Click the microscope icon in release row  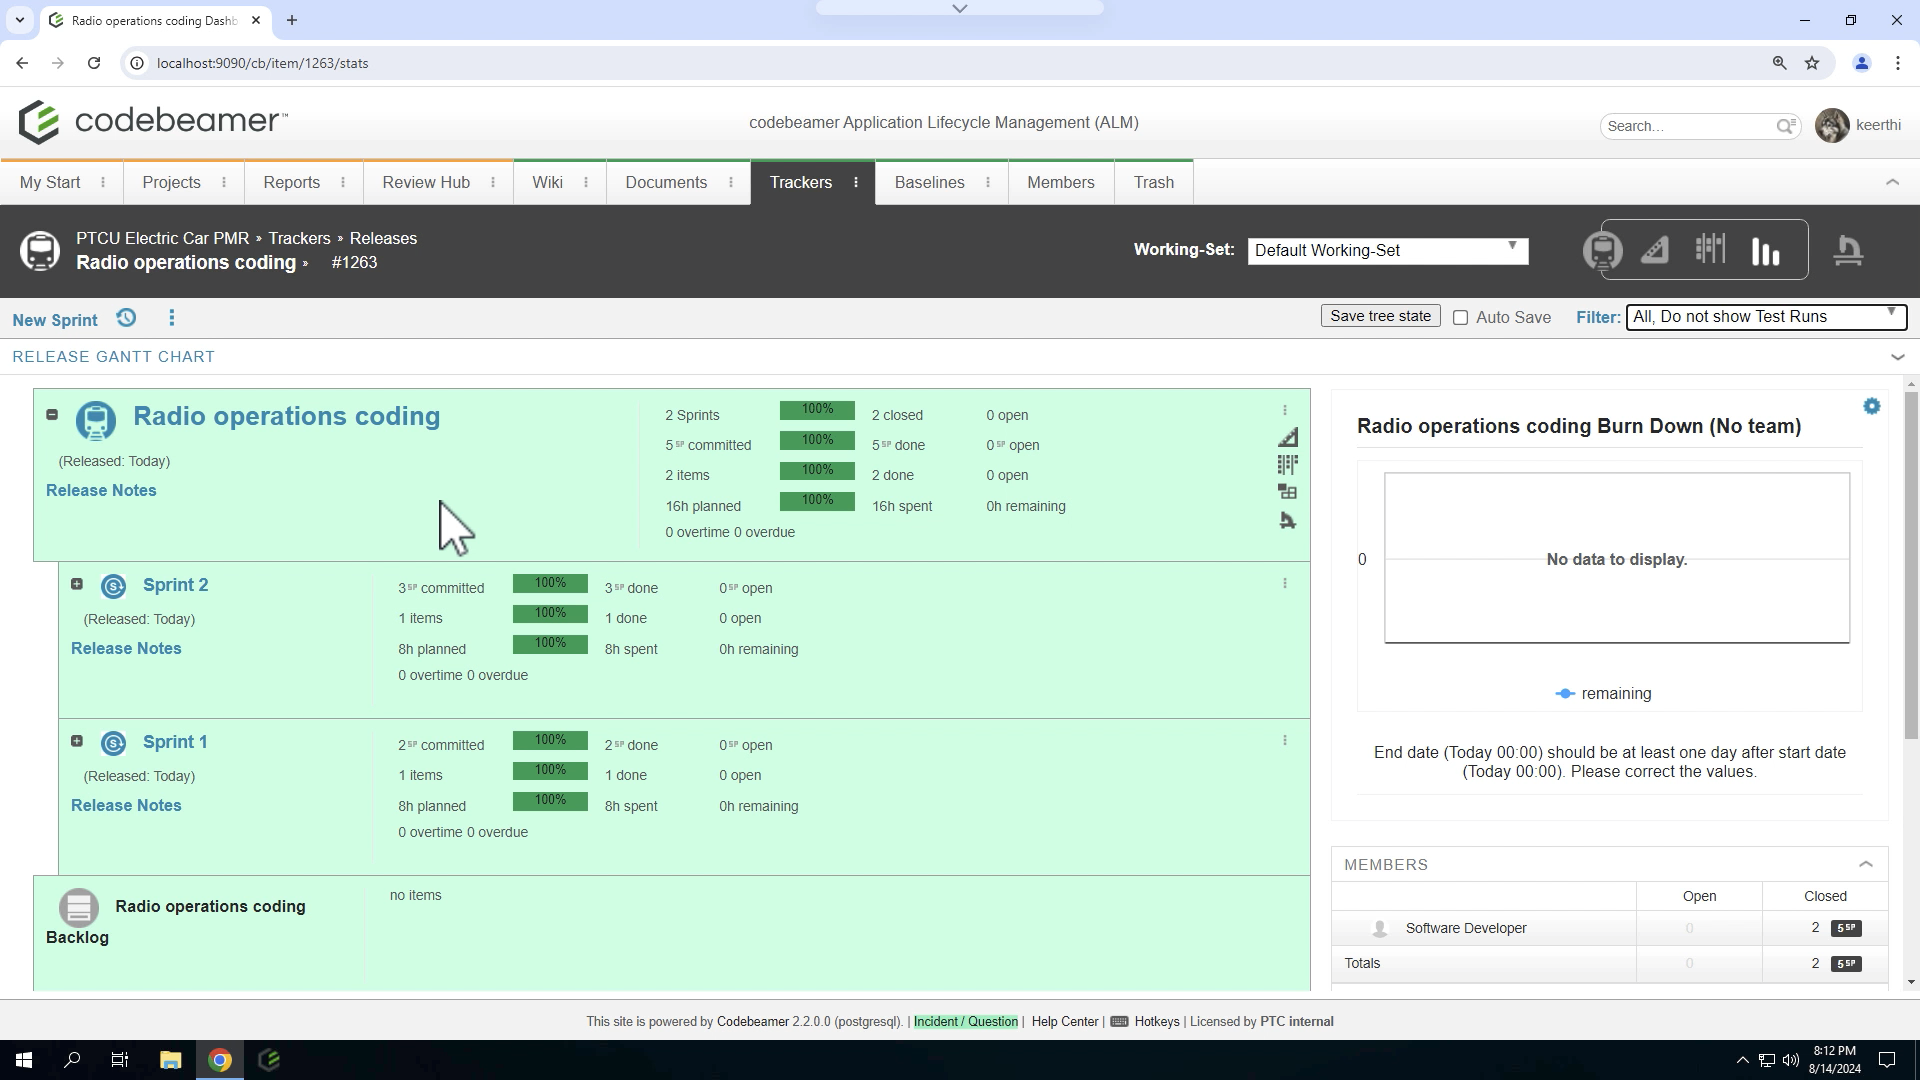pos(1288,520)
